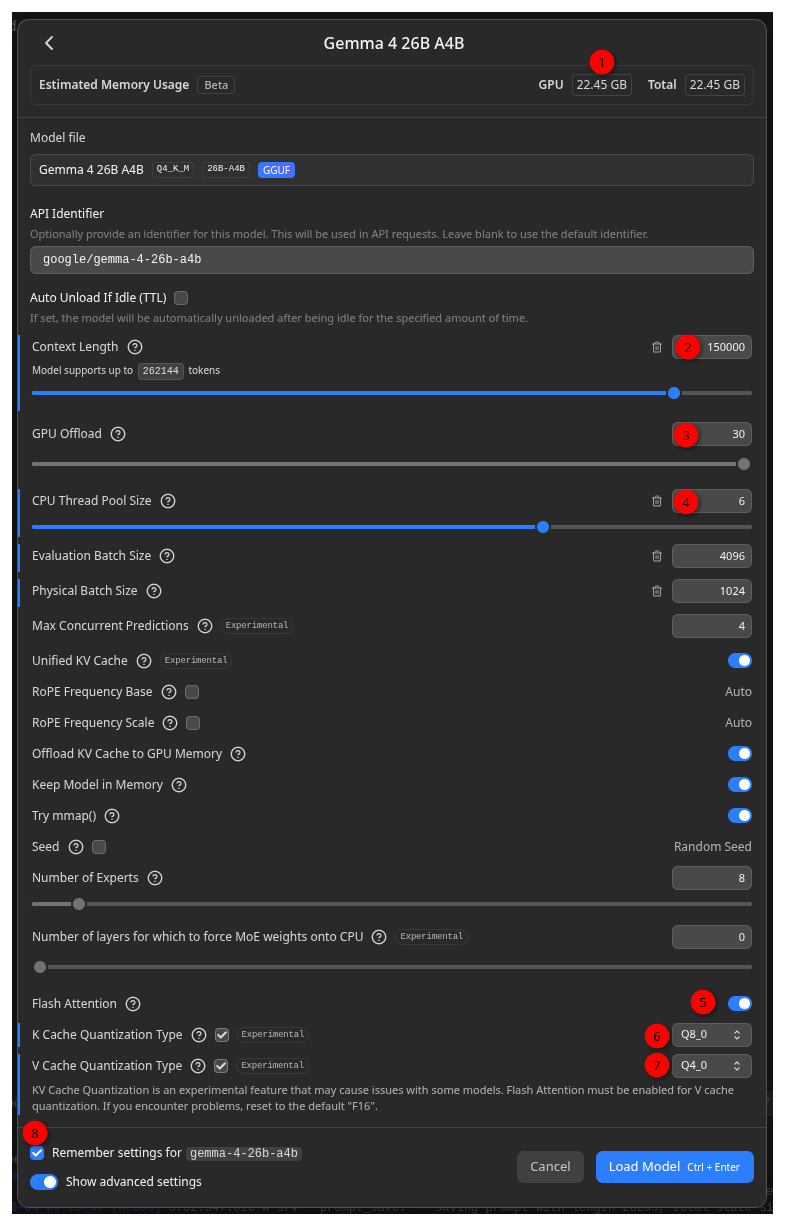The height and width of the screenshot is (1226, 785).
Task: Open the Model file selector field
Action: (x=392, y=170)
